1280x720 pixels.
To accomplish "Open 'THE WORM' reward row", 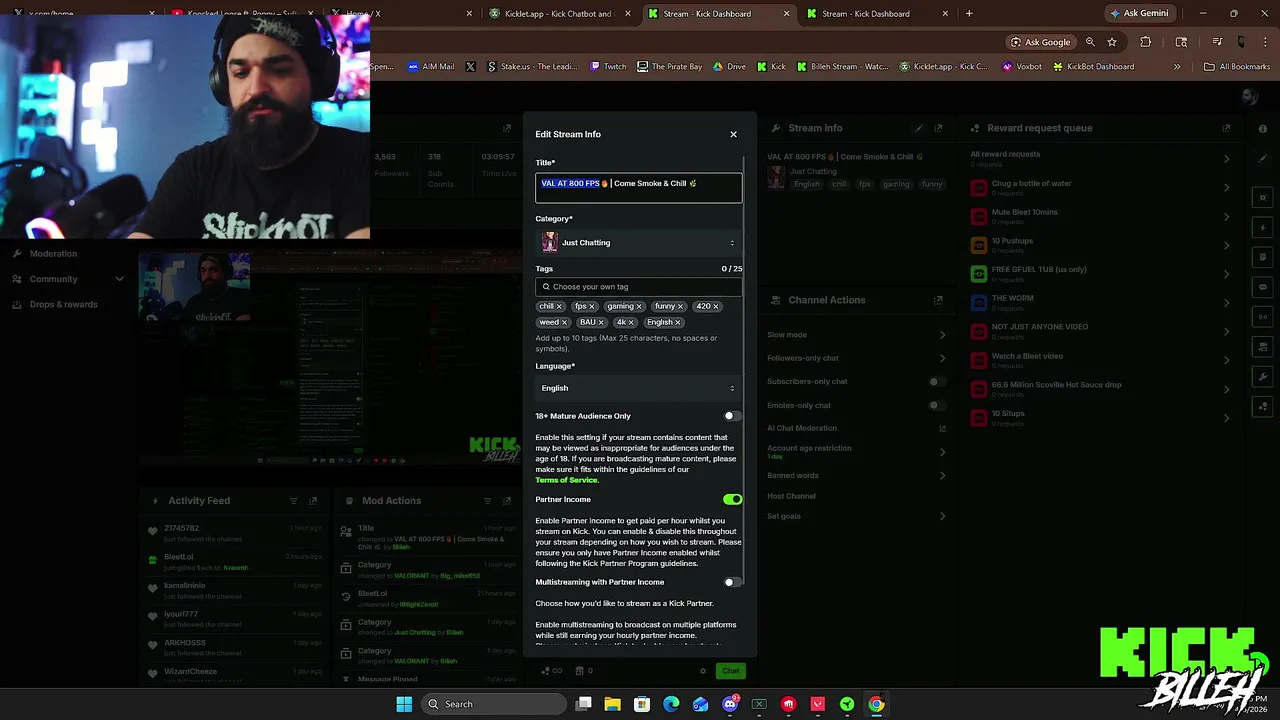I will 1100,302.
